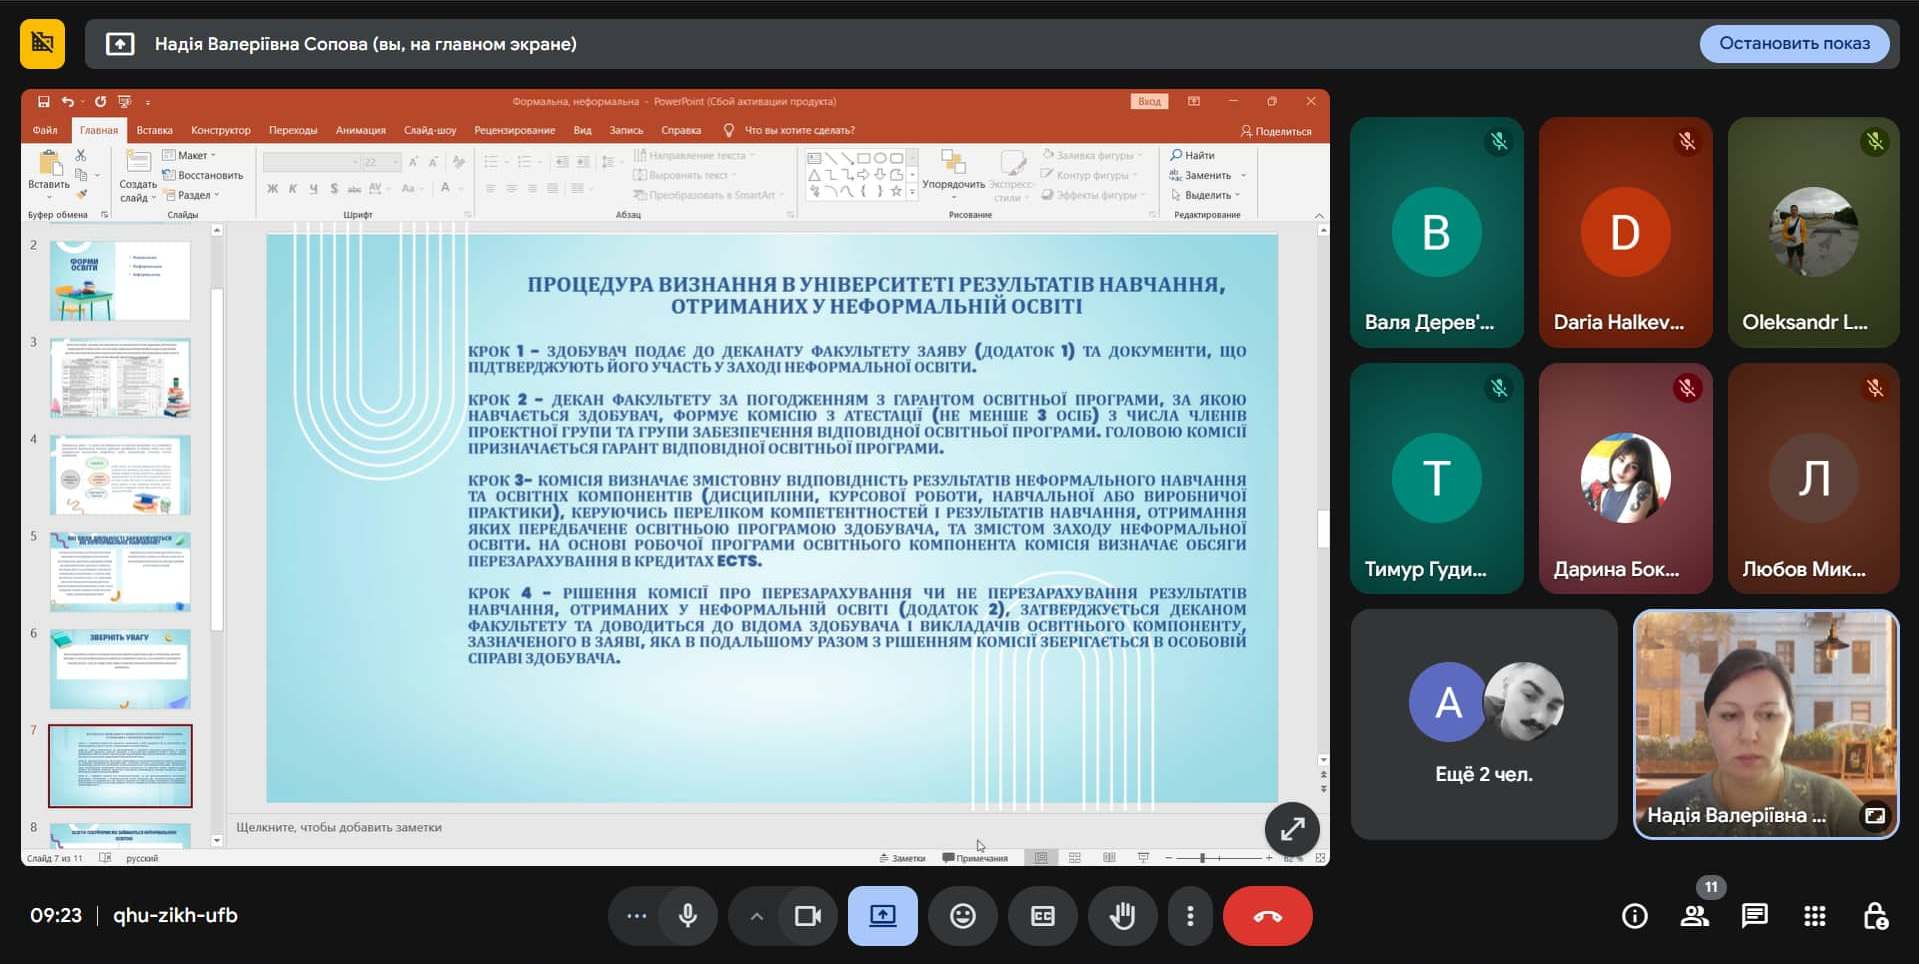Open the audio options ellipsis next to microphone

(636, 916)
